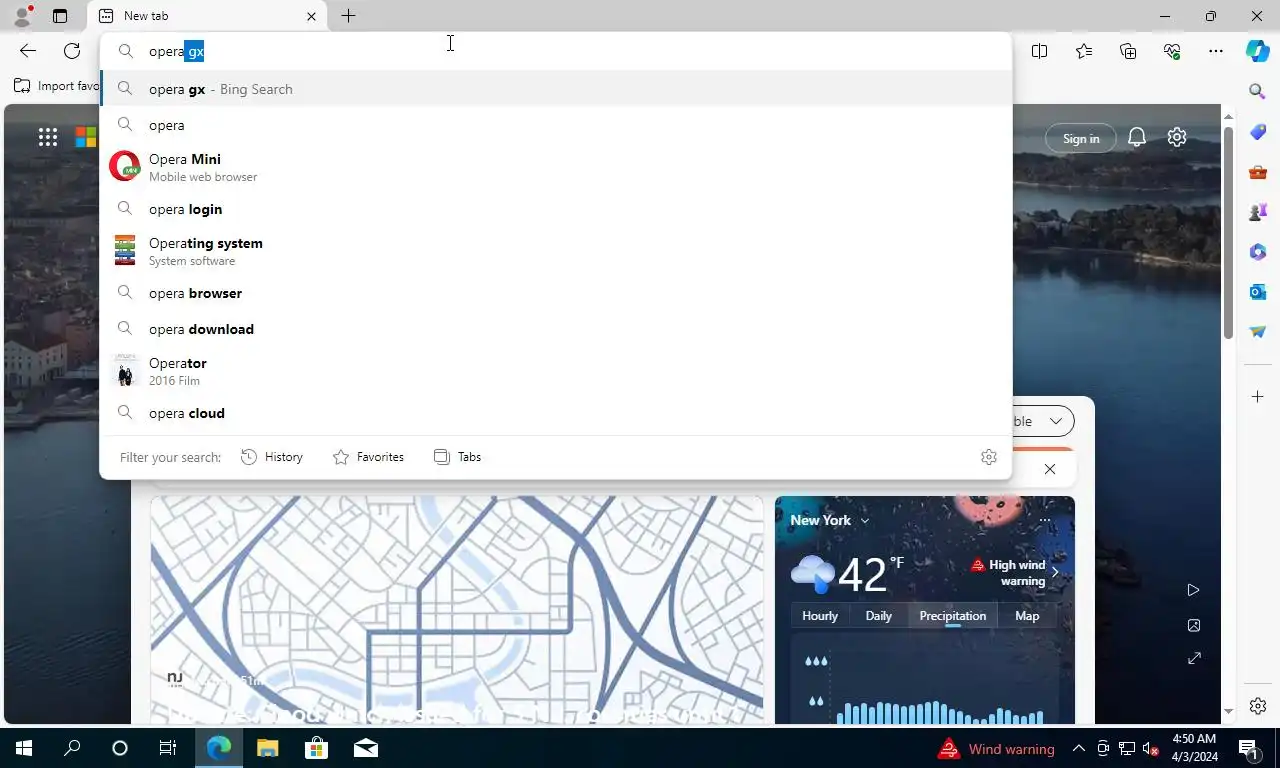Show hidden tray icons chevron

1079,748
